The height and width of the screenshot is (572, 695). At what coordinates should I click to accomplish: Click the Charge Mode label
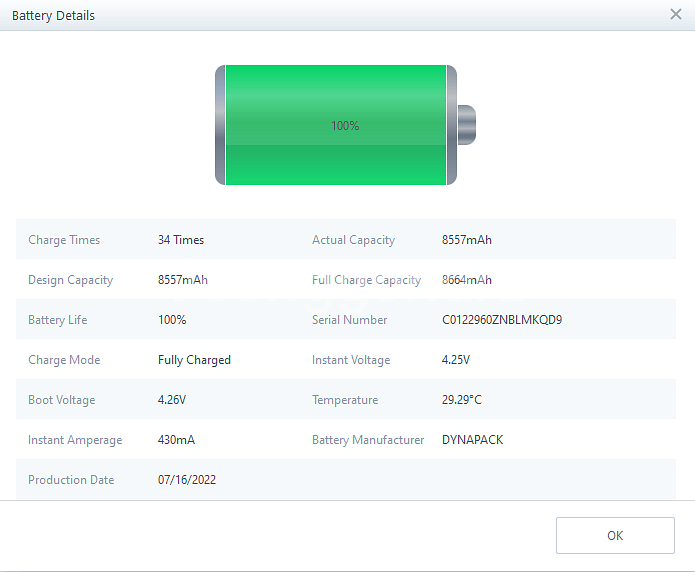click(64, 360)
